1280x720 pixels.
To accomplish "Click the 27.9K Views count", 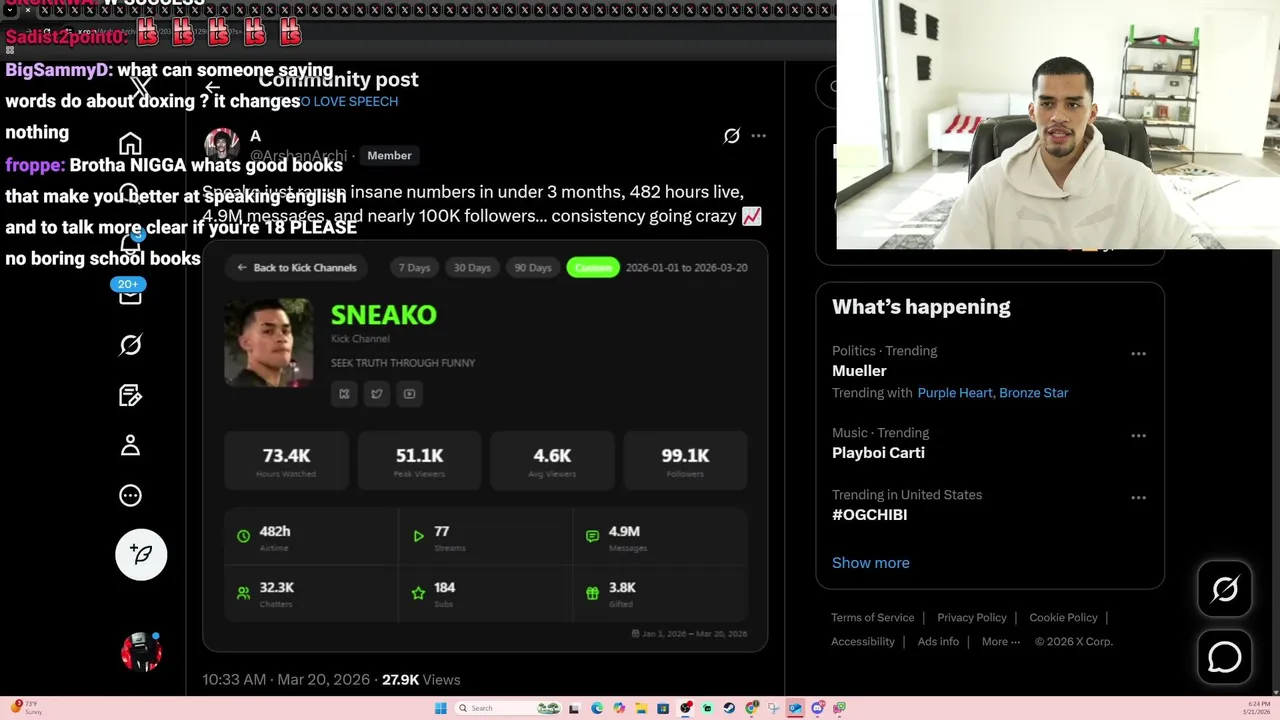I will pos(421,680).
